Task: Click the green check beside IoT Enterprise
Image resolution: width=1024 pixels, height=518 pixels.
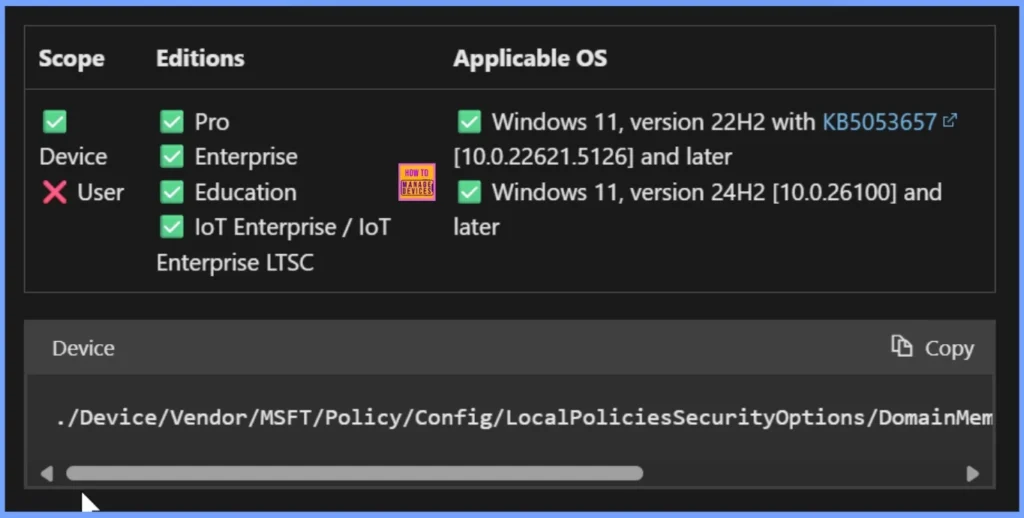Action: pos(172,227)
